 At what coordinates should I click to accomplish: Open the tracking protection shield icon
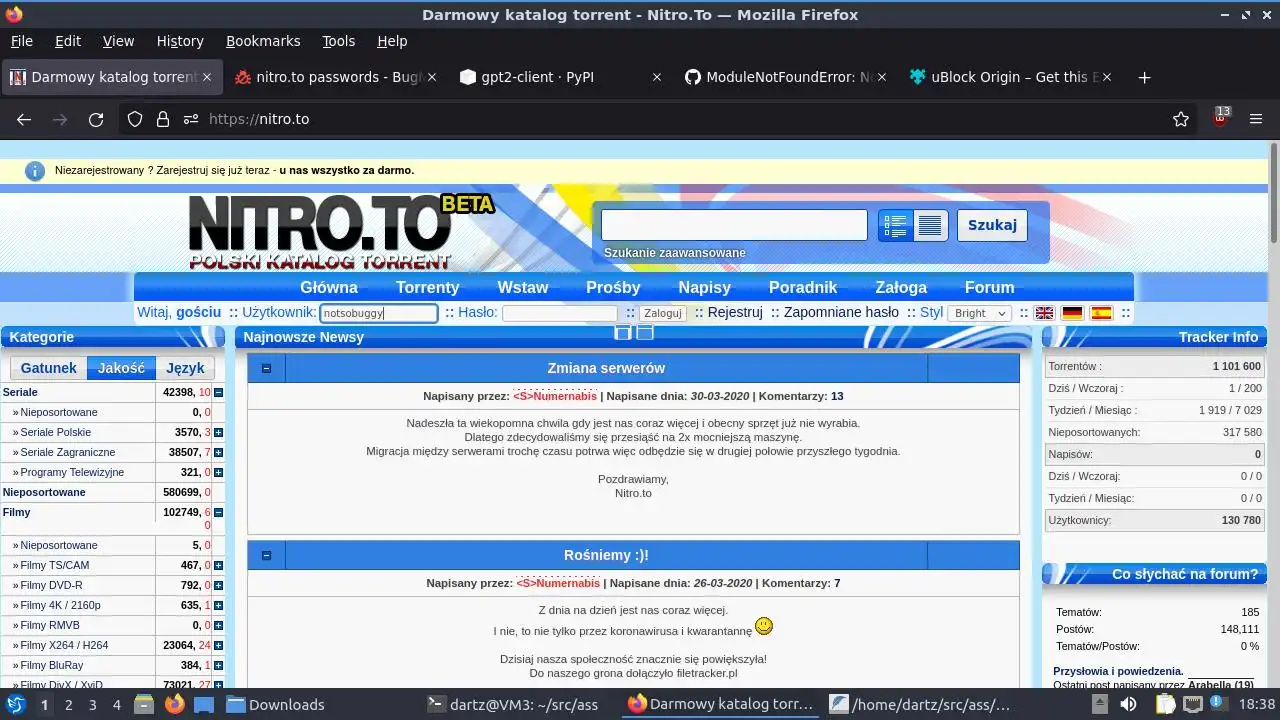135,119
